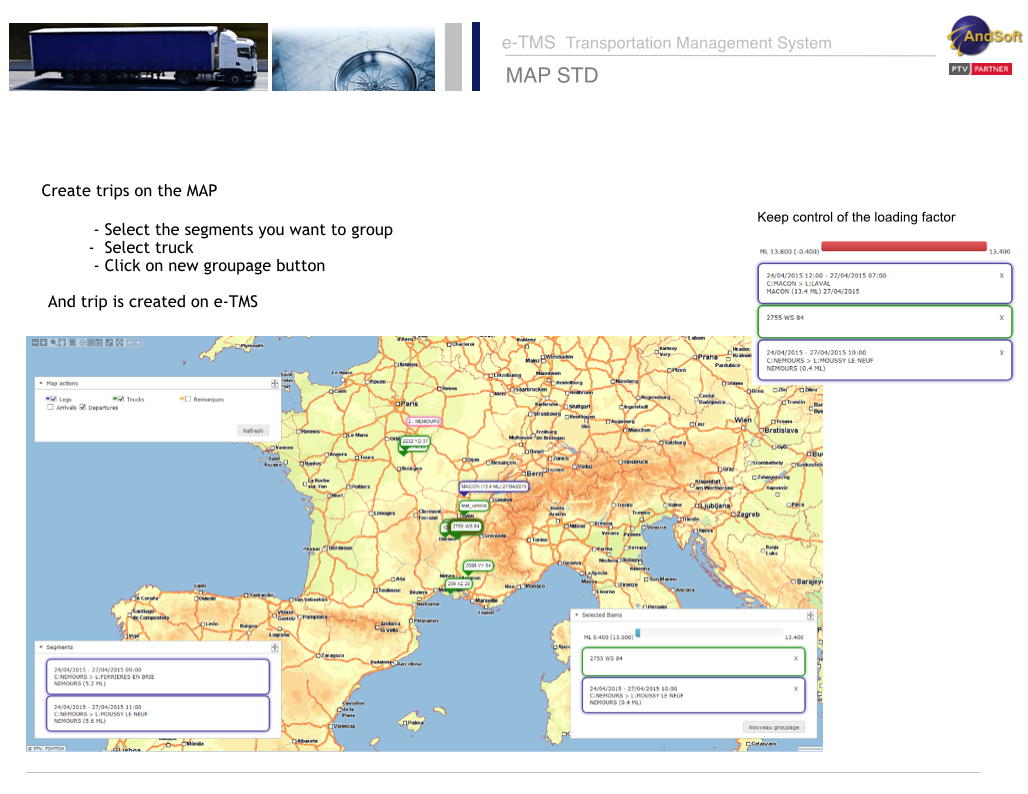
Task: Click the move icon on Map actions panel
Action: click(x=274, y=383)
